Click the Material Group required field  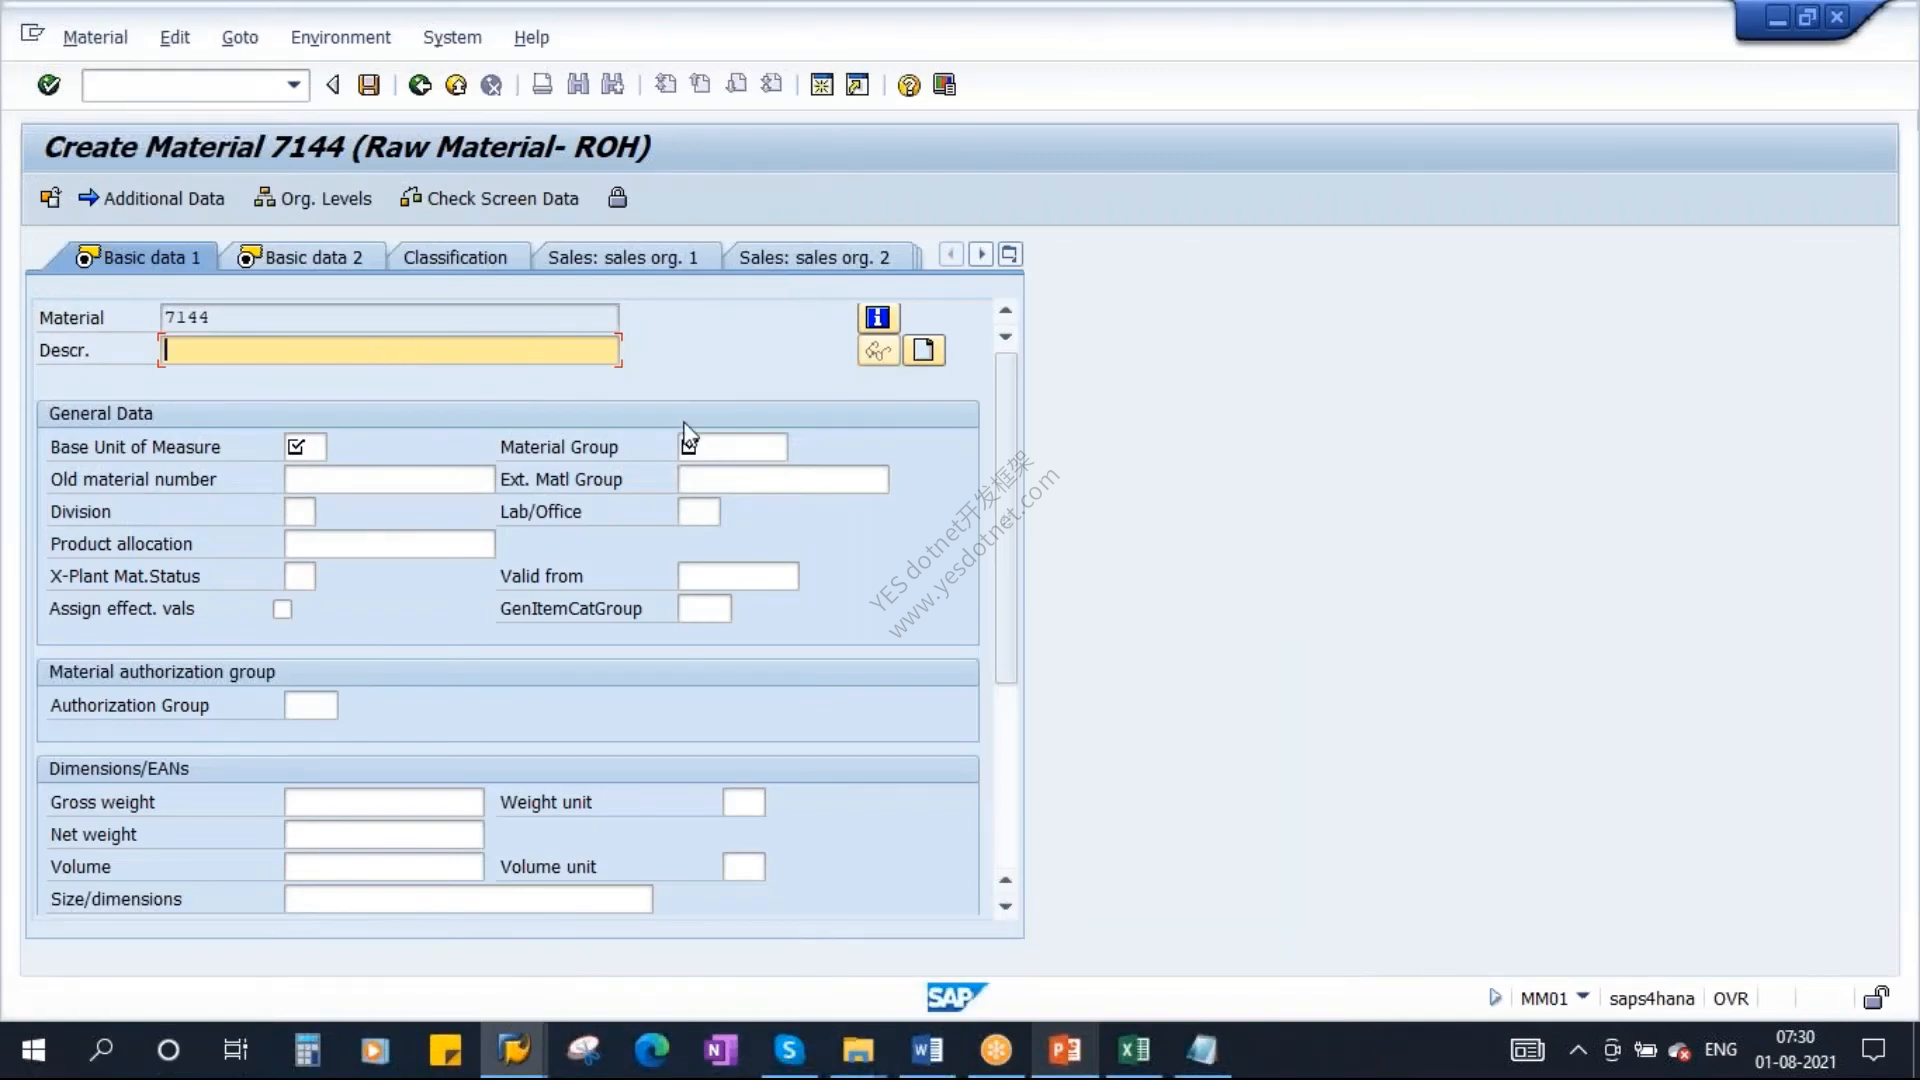pyautogui.click(x=733, y=447)
